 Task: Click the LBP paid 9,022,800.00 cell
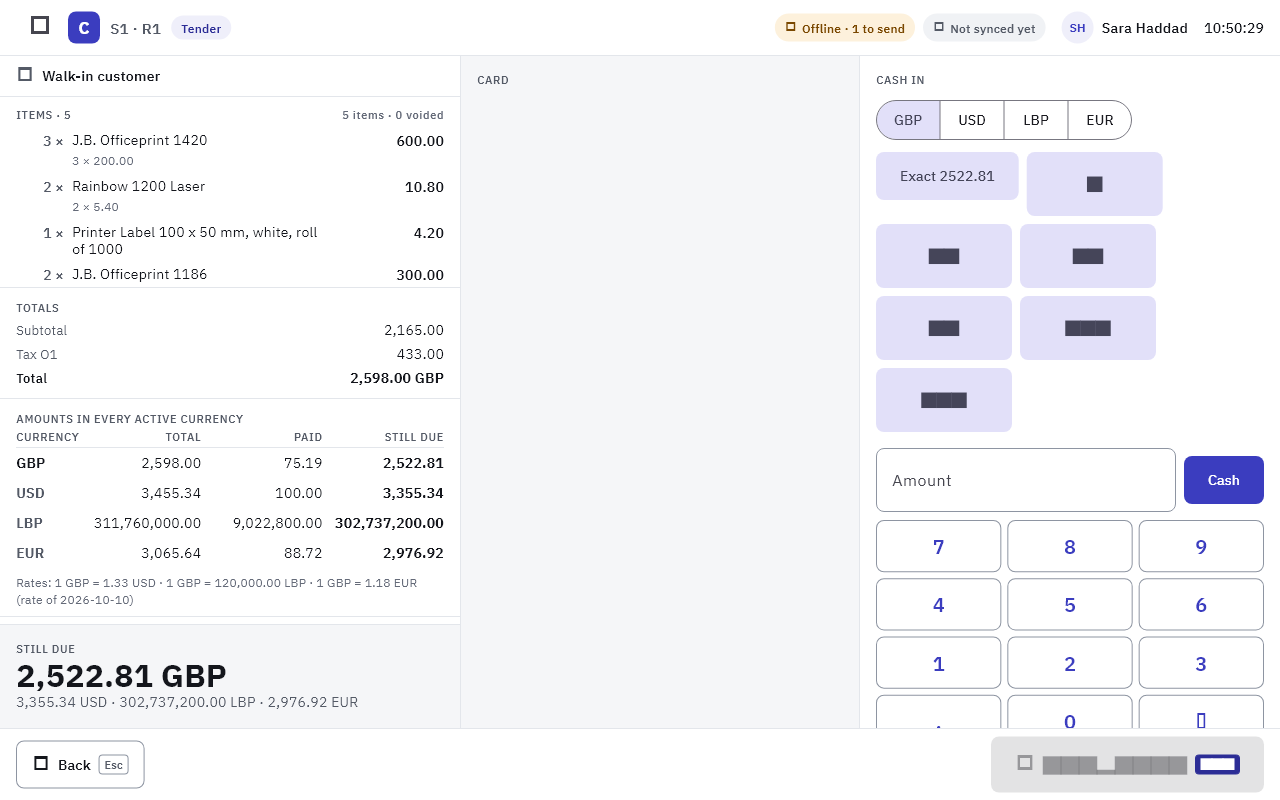coord(277,523)
